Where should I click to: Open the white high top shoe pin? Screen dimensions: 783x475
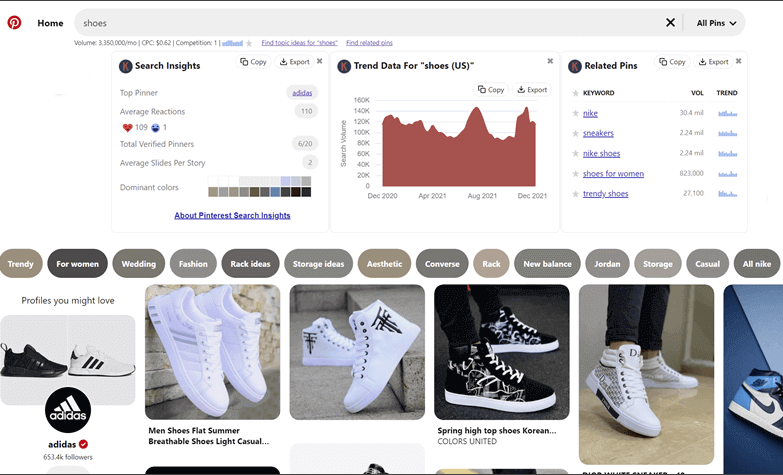click(357, 352)
